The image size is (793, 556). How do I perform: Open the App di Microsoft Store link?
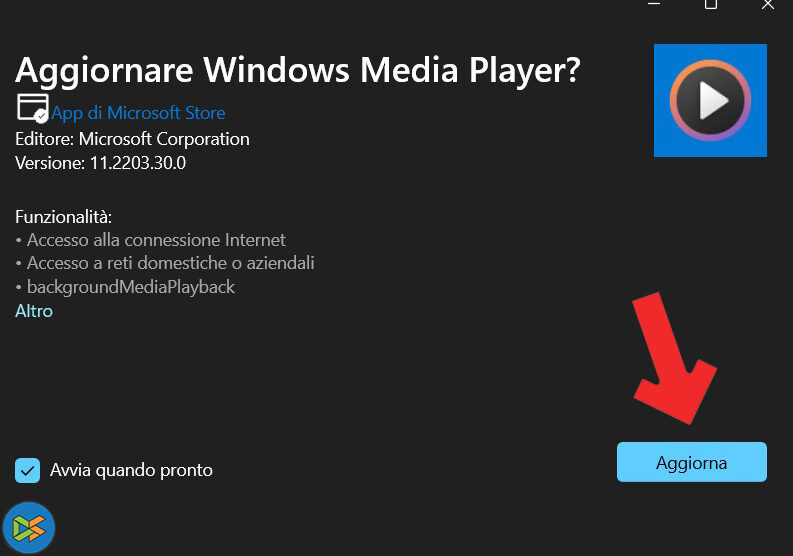pos(138,112)
